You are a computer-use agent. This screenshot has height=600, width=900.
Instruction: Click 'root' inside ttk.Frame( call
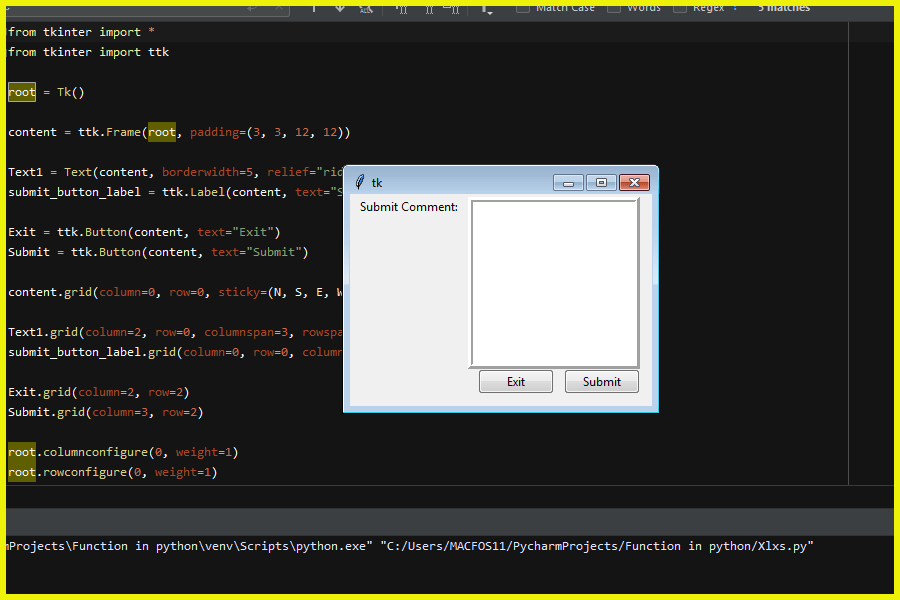coord(162,132)
